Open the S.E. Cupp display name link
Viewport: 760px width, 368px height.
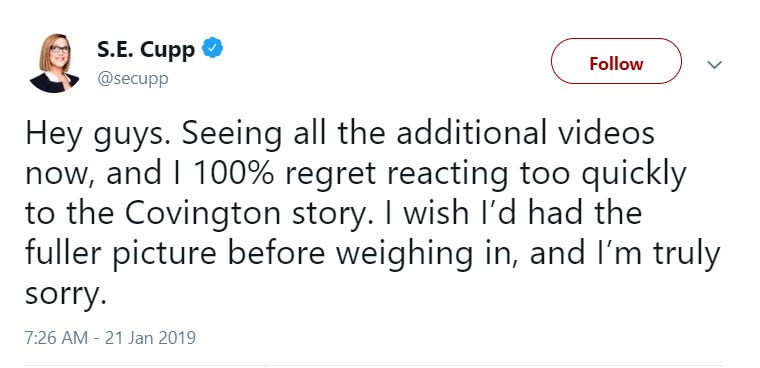click(146, 49)
